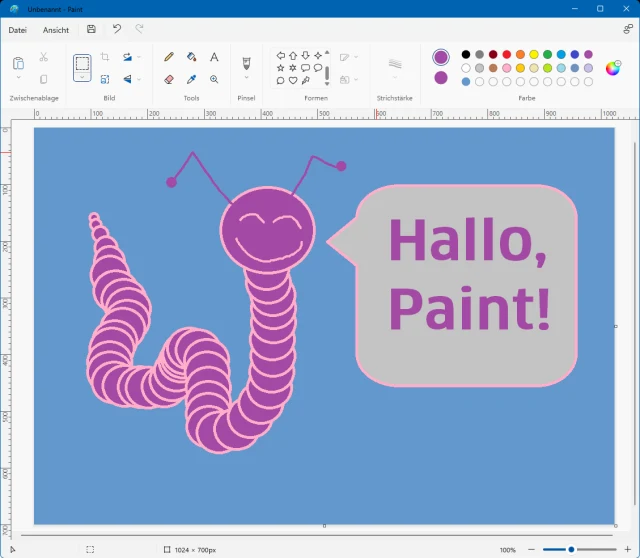Click the share icon at top right
Screen dimensions: 640x558
click(x=628, y=29)
